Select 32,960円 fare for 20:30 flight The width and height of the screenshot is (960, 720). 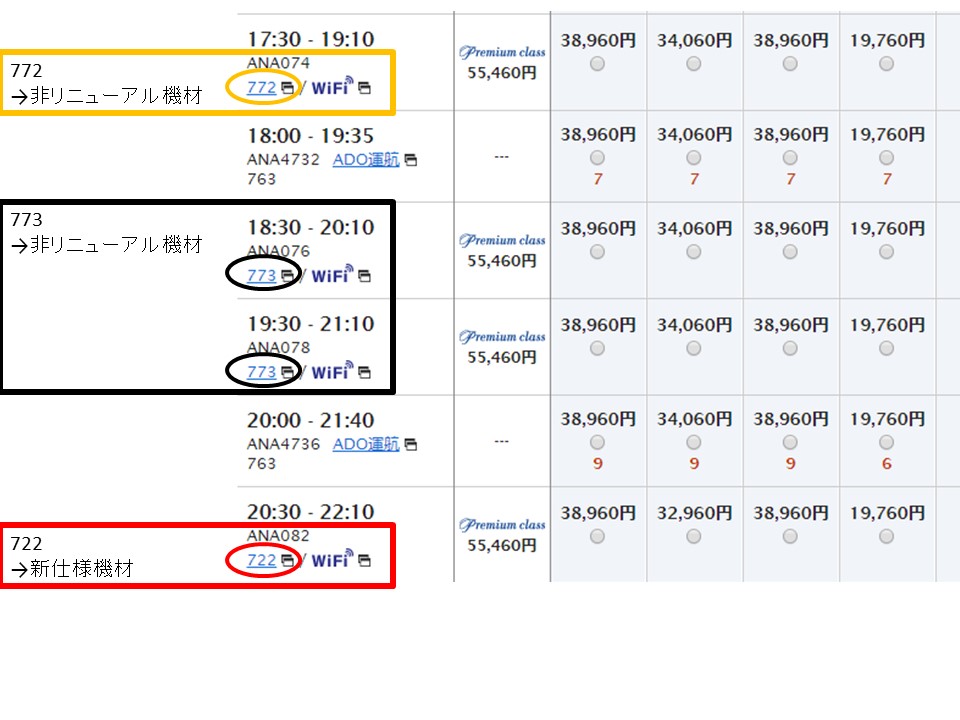coord(694,536)
